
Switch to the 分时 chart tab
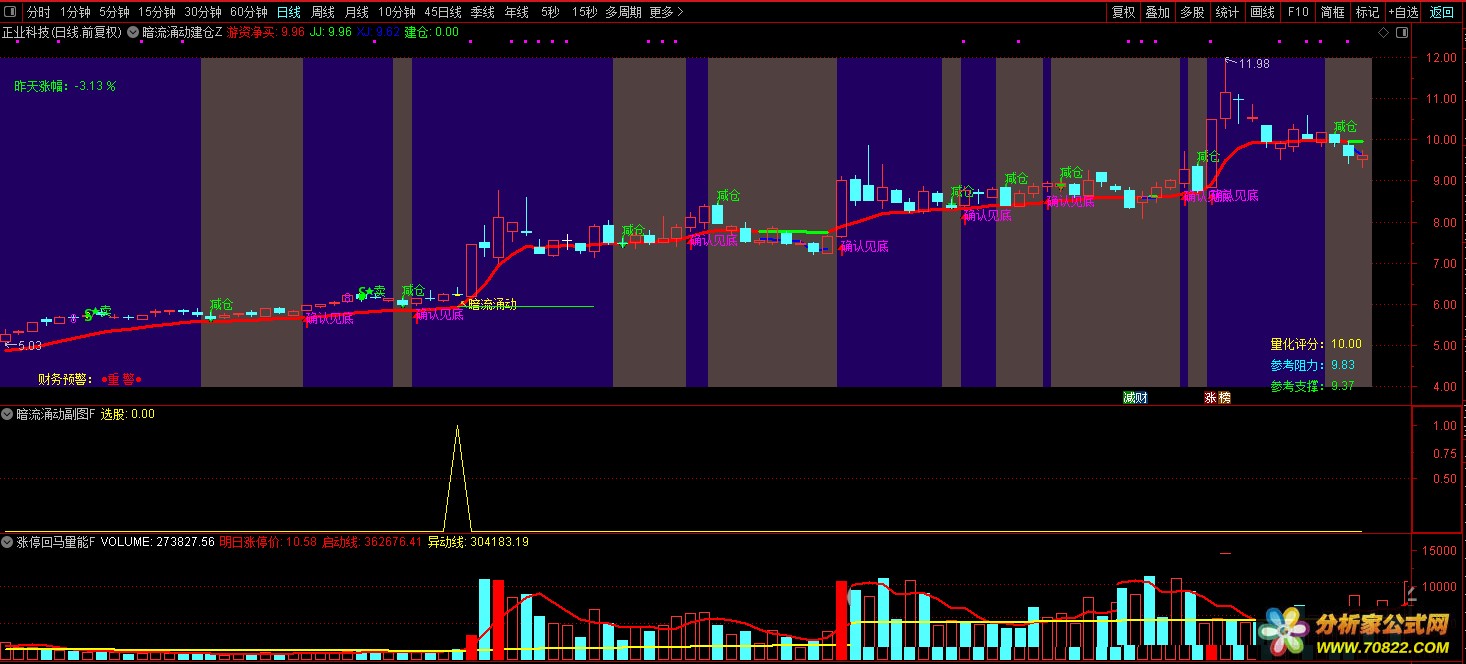coord(38,12)
